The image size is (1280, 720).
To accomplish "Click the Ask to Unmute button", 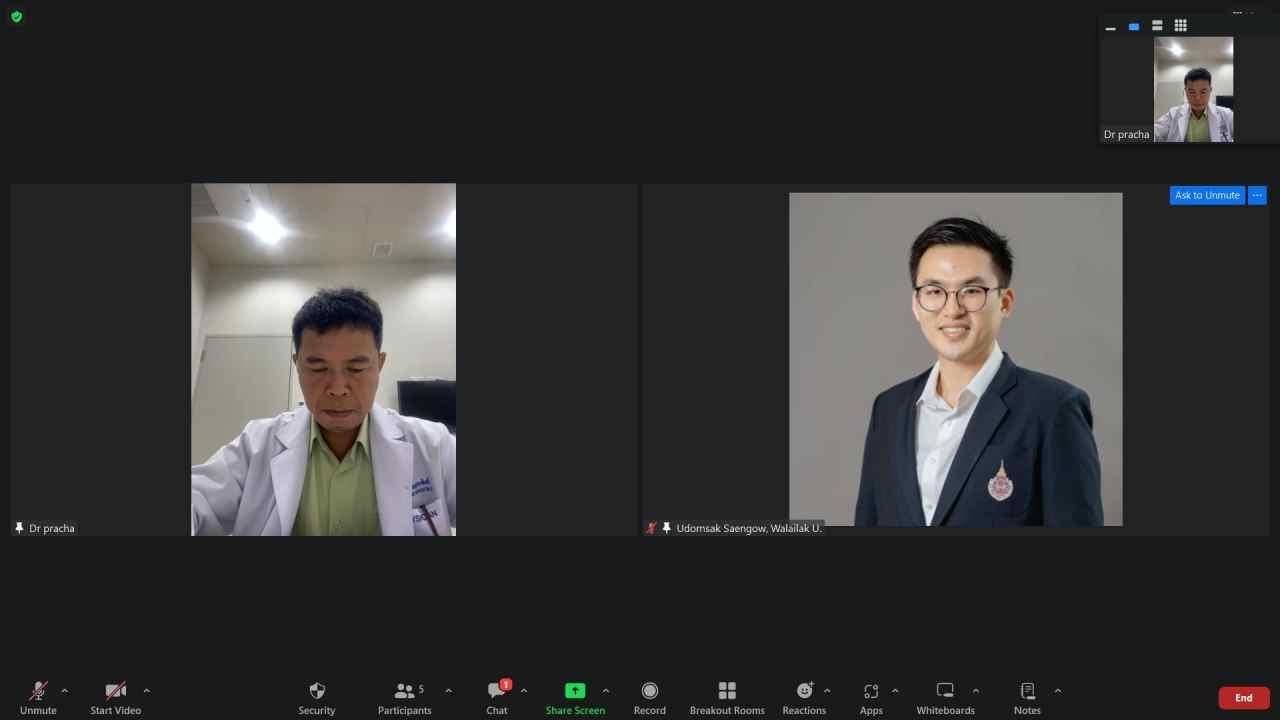I will 1207,195.
